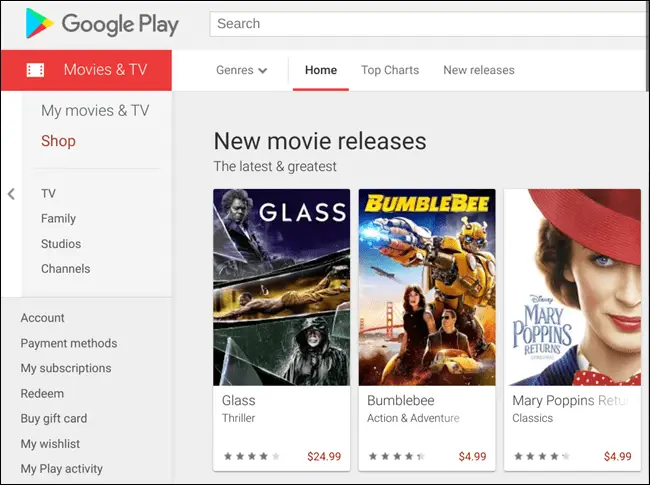Collapse the sidebar with left chevron
The height and width of the screenshot is (485, 650).
11,194
